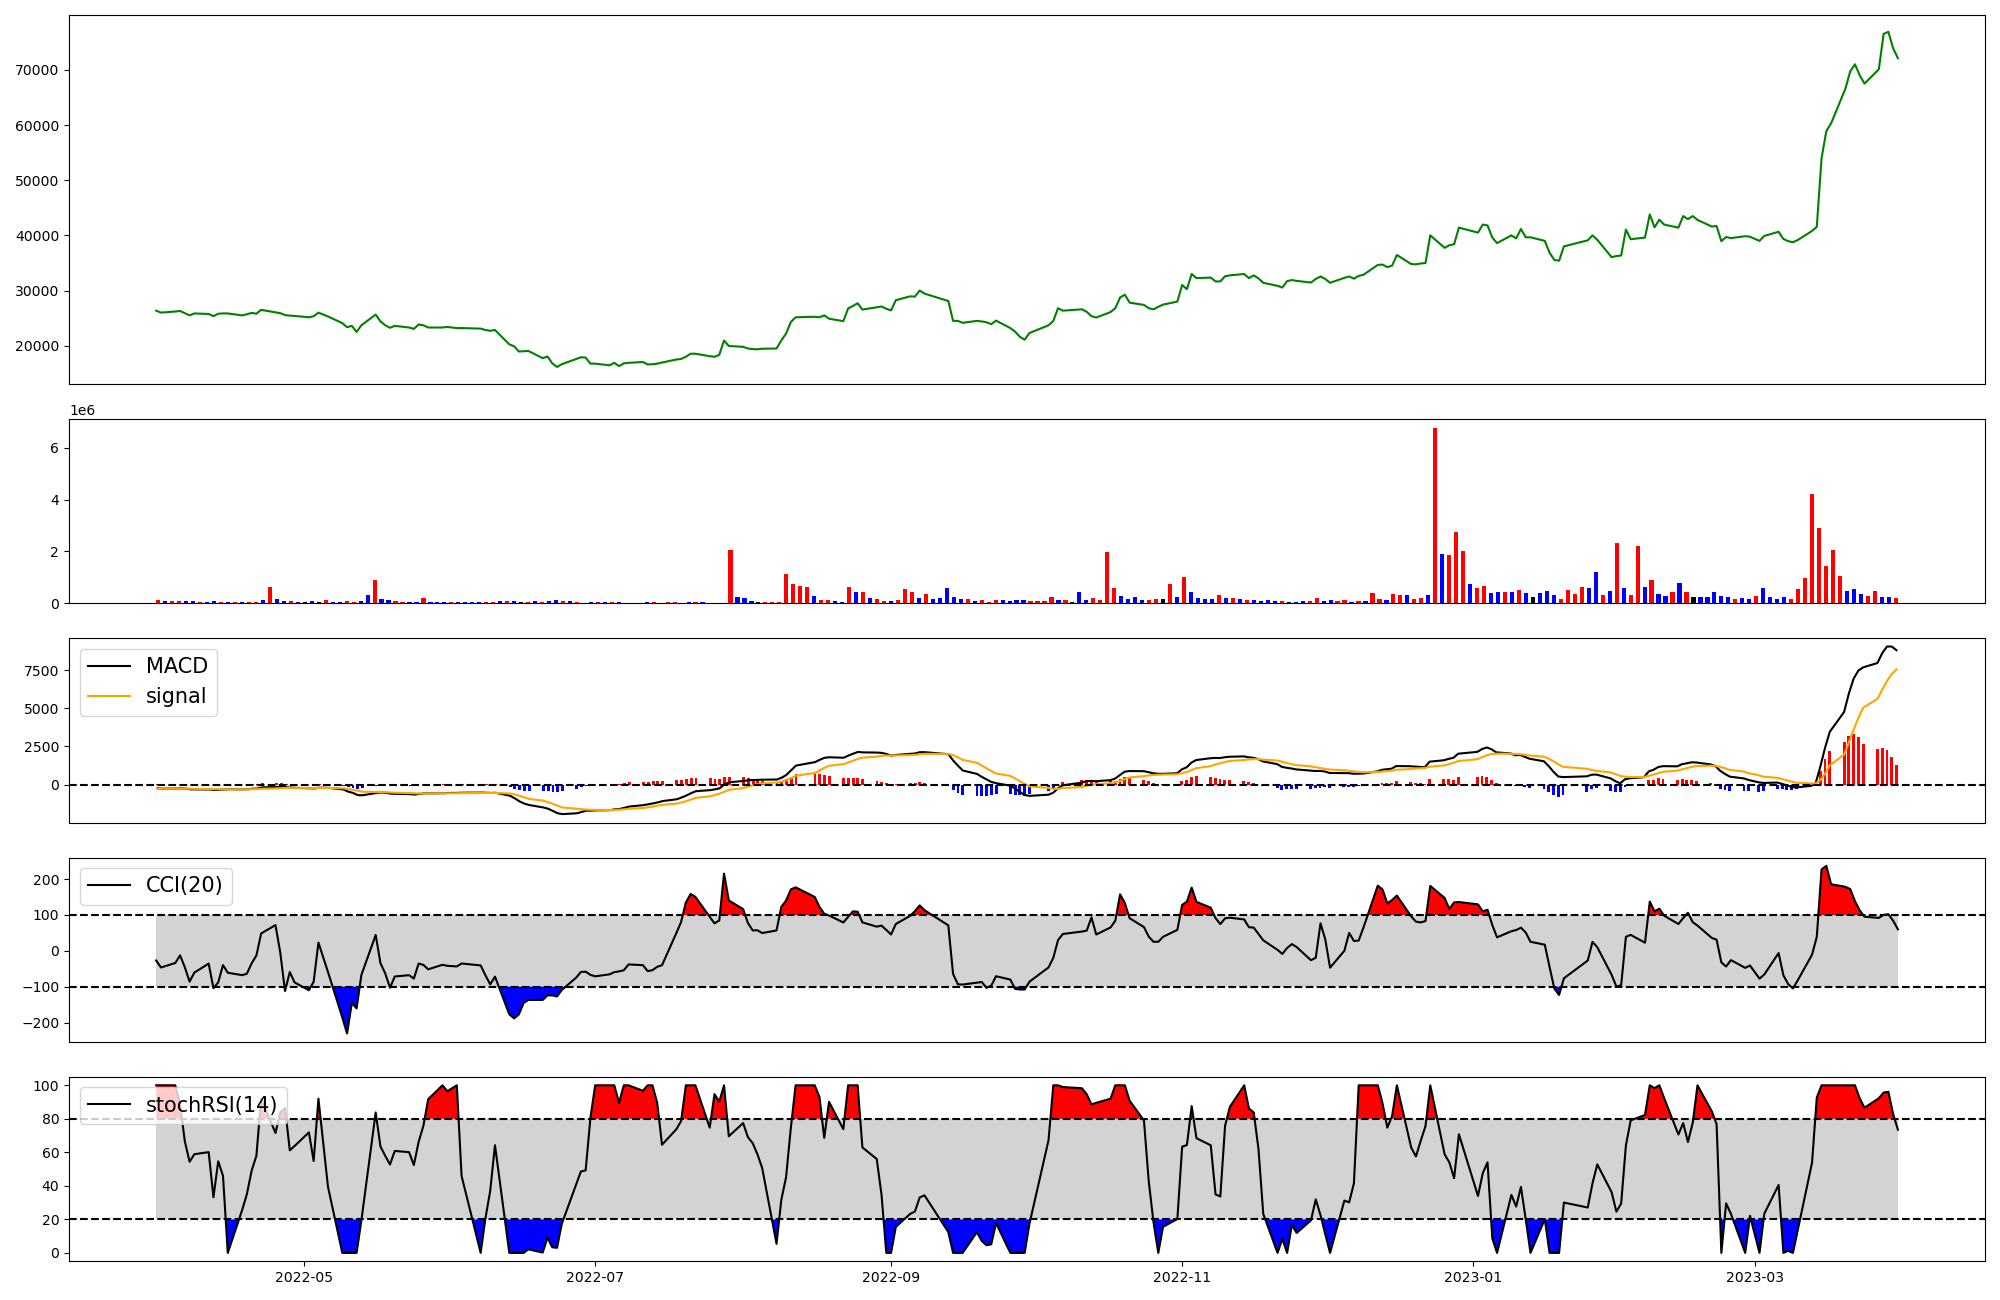Click the black MACD line swatch in legend
Viewport: 2000px width, 1300px height.
click(x=109, y=666)
